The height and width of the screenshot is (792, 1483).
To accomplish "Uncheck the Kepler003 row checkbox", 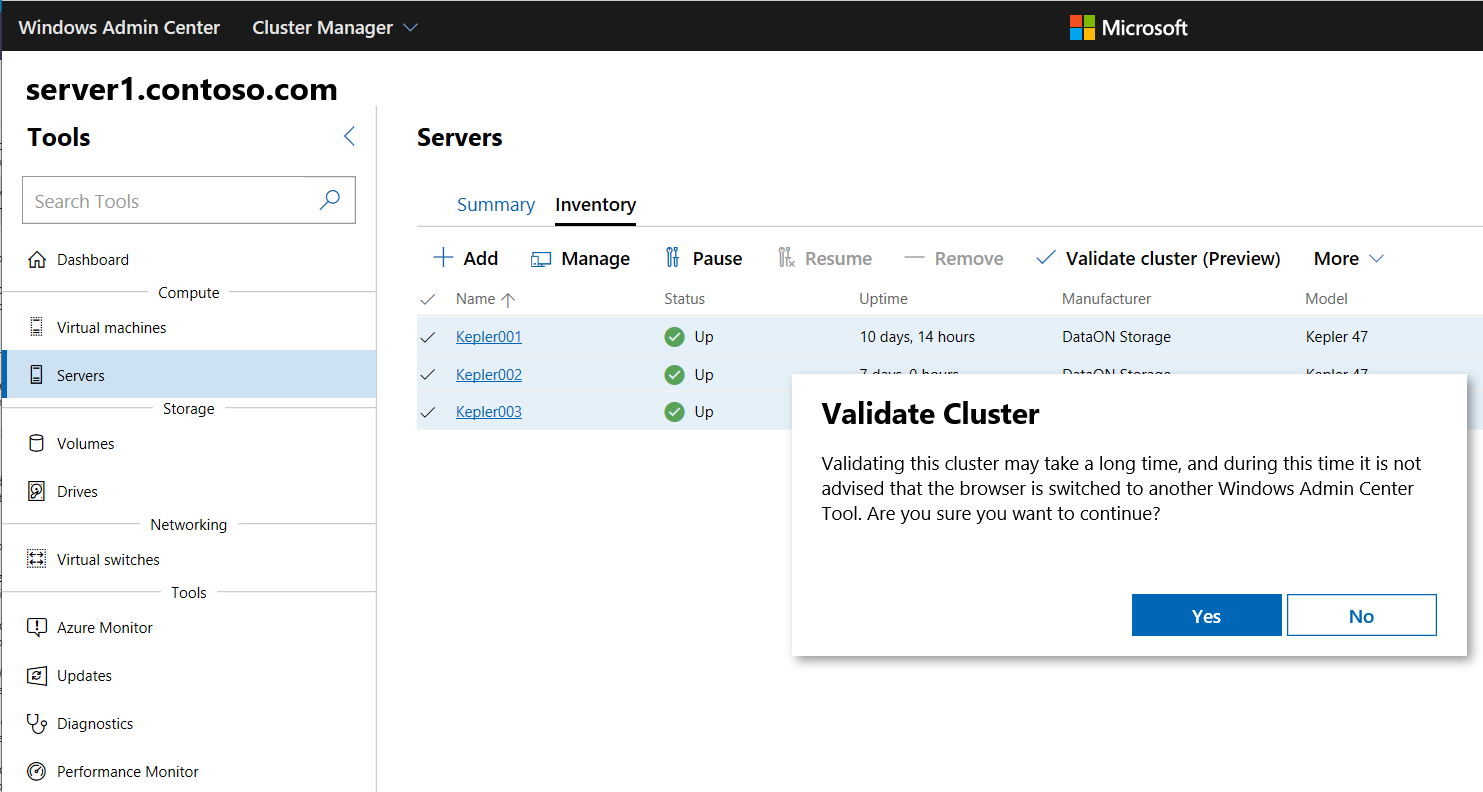I will tap(428, 411).
